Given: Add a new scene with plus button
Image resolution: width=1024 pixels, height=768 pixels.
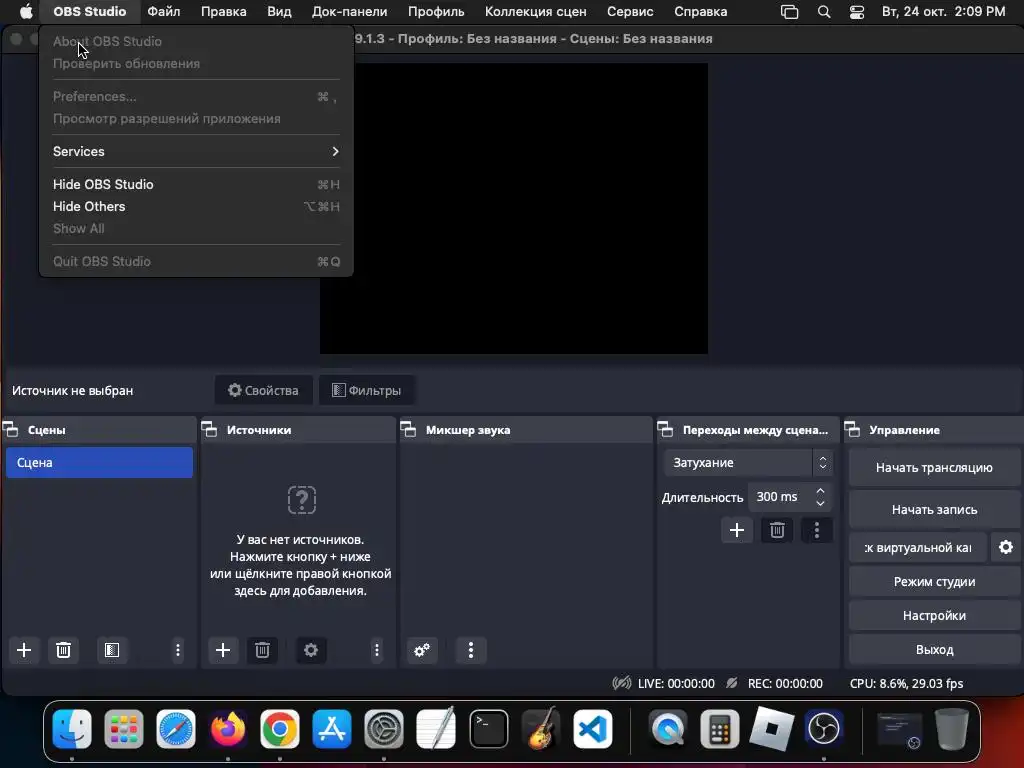Looking at the screenshot, I should pos(24,650).
